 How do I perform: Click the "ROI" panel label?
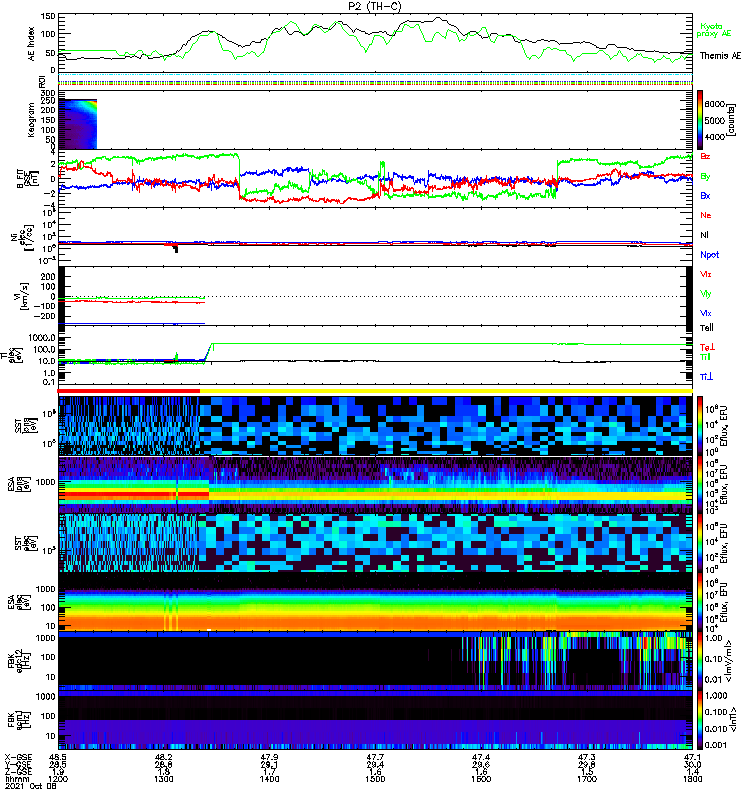point(42,81)
